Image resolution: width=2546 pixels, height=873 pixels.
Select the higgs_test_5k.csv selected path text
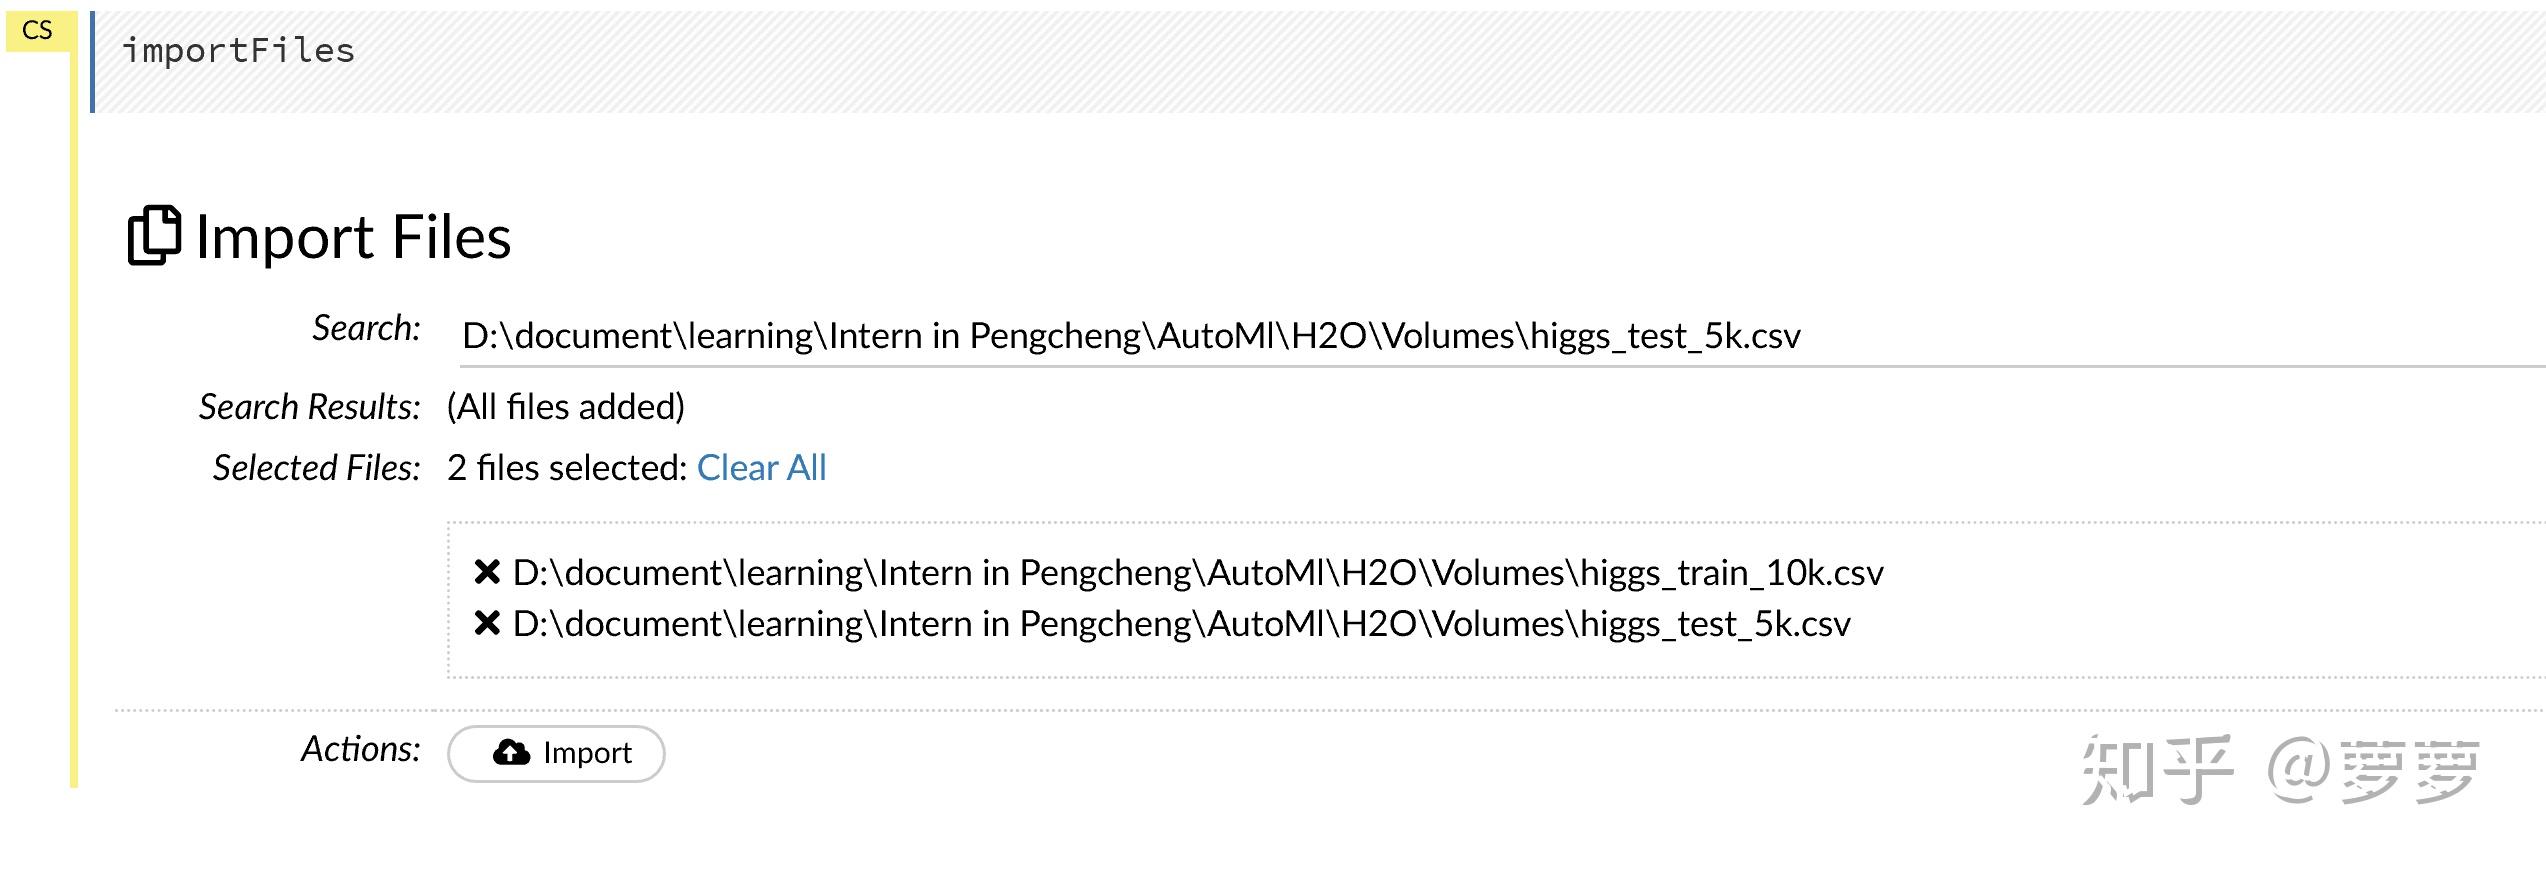pos(1181,624)
